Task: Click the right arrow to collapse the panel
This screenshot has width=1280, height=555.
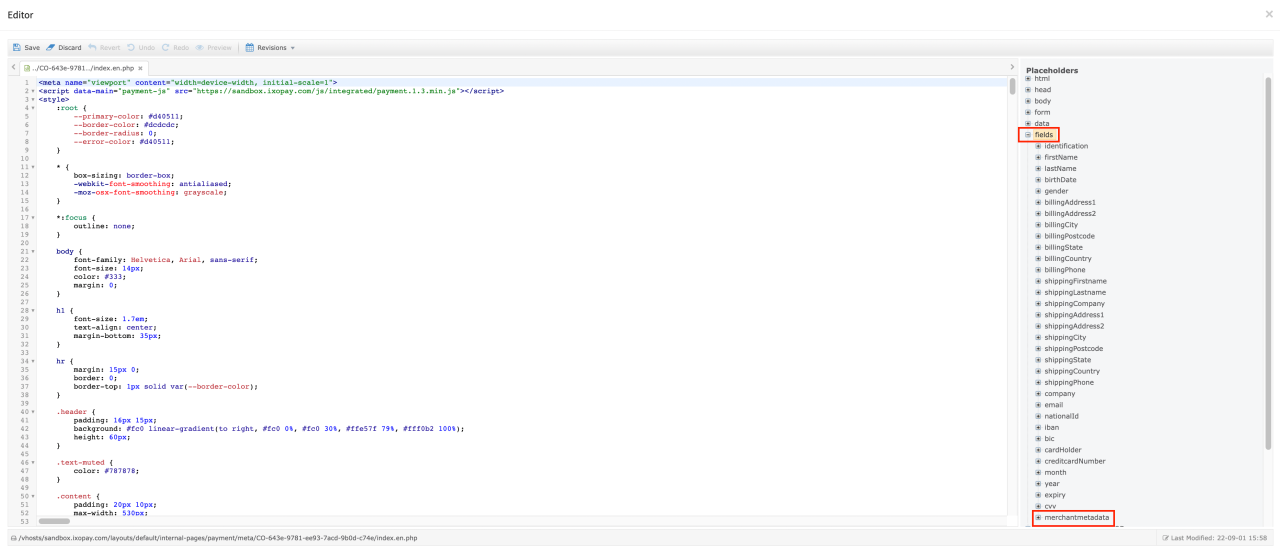Action: click(x=1012, y=67)
